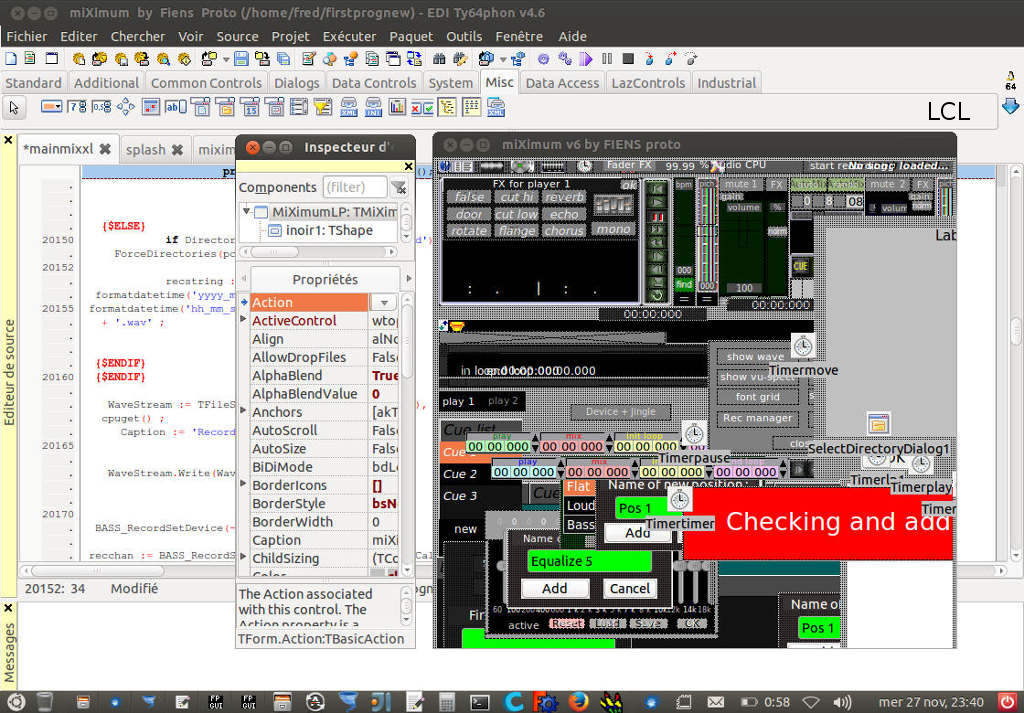
Task: Select inoir1: TShape in the component tree
Action: click(329, 230)
